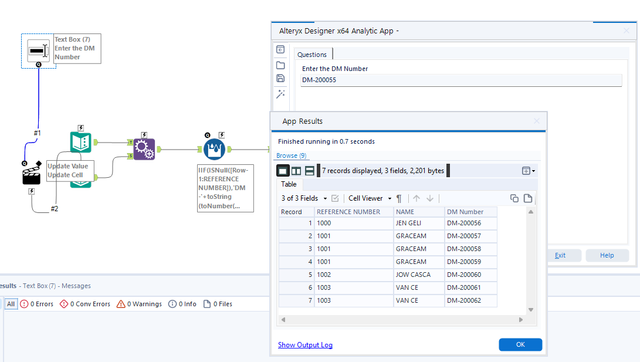Click the Update Value Update Cell annotation
Screen dimensions: 640x362
(x=70, y=171)
